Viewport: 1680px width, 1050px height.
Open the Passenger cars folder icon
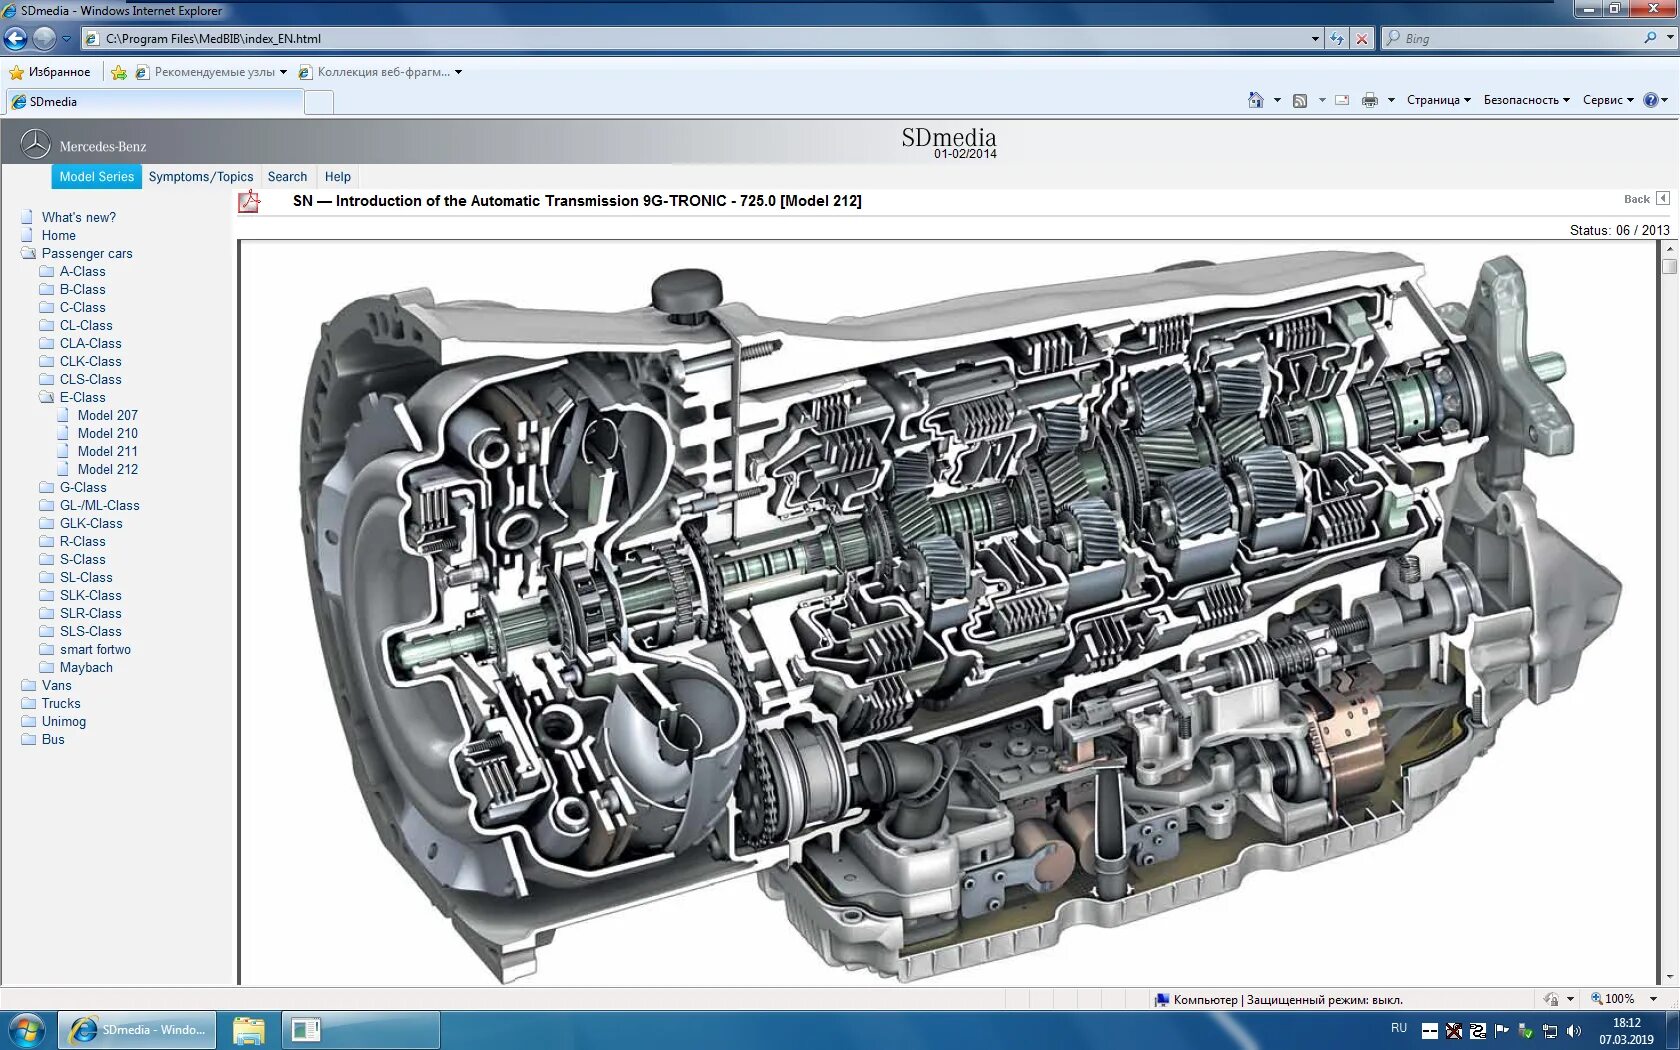(x=28, y=254)
